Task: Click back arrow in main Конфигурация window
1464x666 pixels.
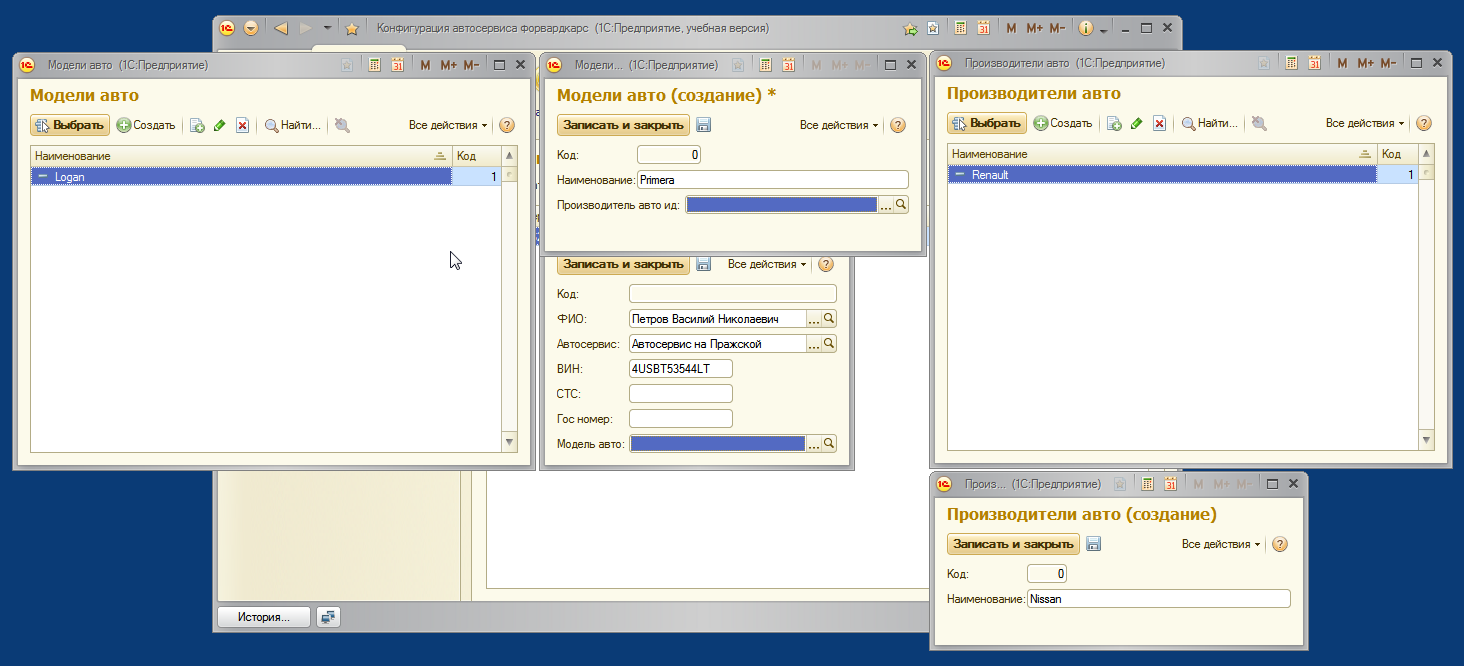Action: 281,28
